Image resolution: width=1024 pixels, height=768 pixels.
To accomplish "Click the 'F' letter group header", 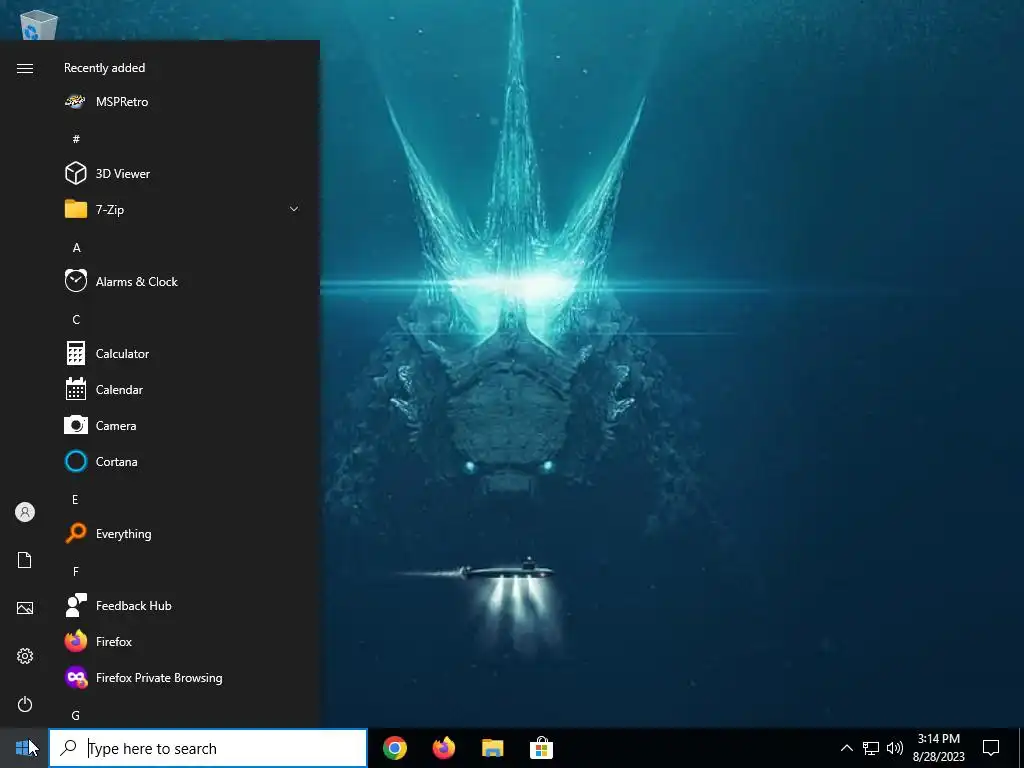I will click(76, 571).
